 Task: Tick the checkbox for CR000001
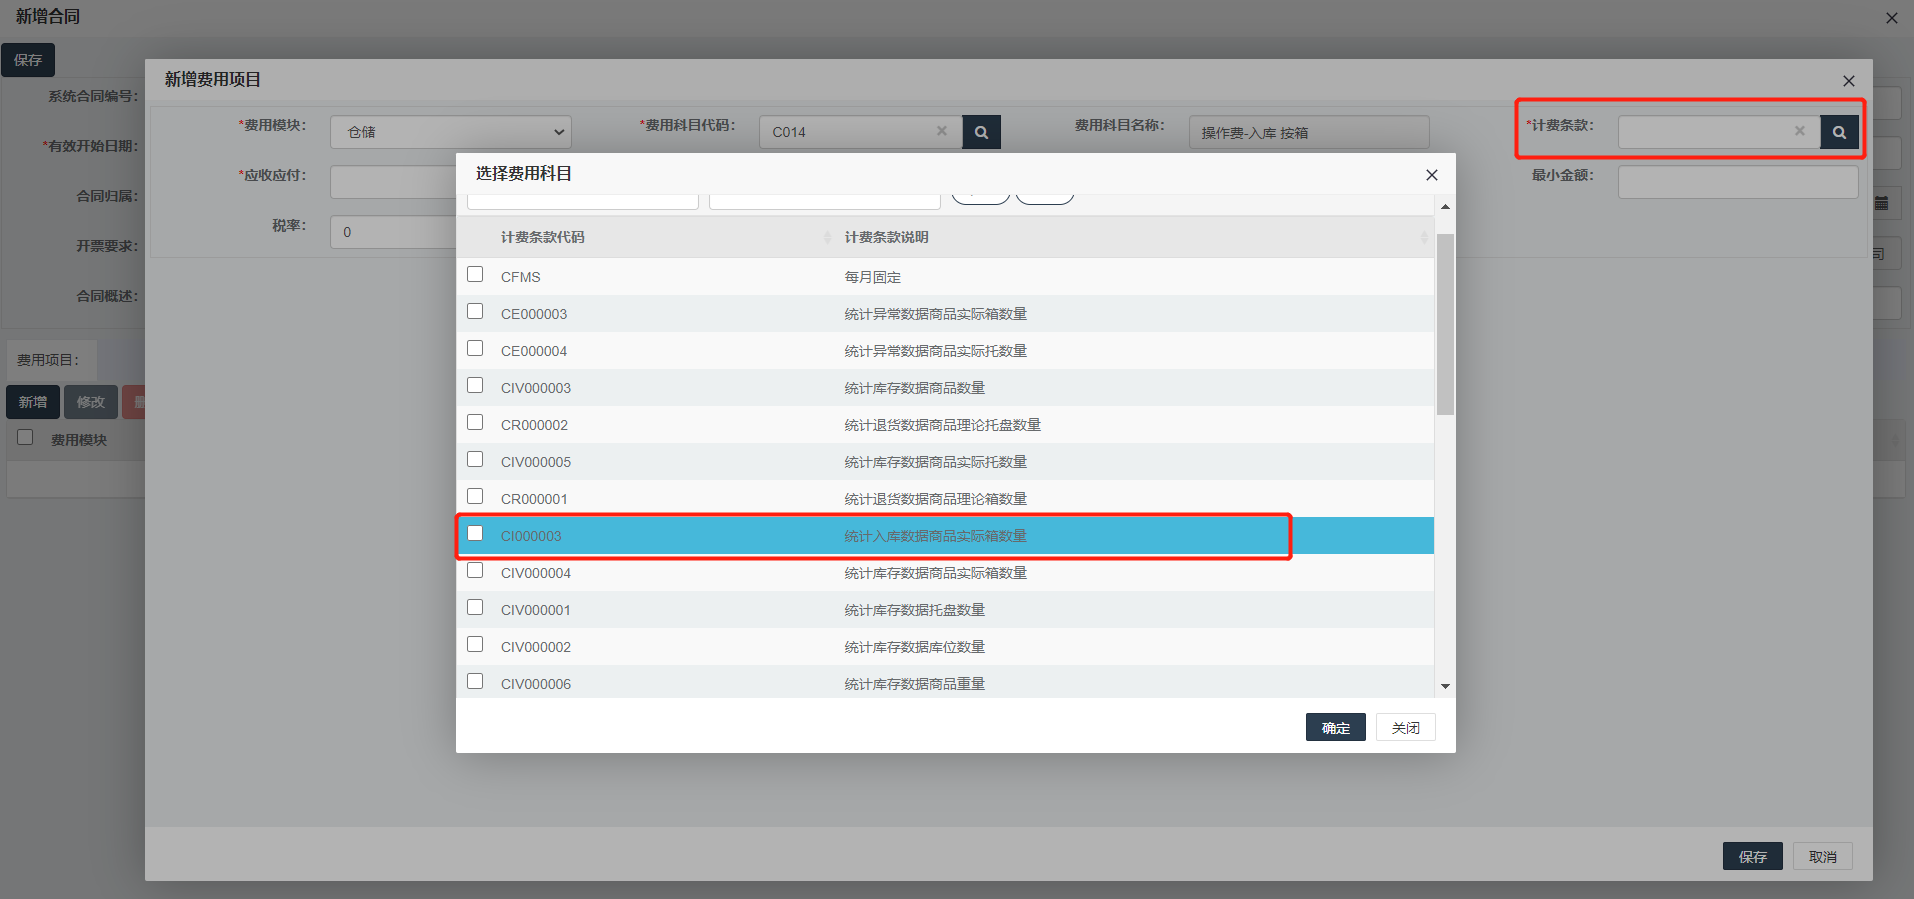click(475, 496)
